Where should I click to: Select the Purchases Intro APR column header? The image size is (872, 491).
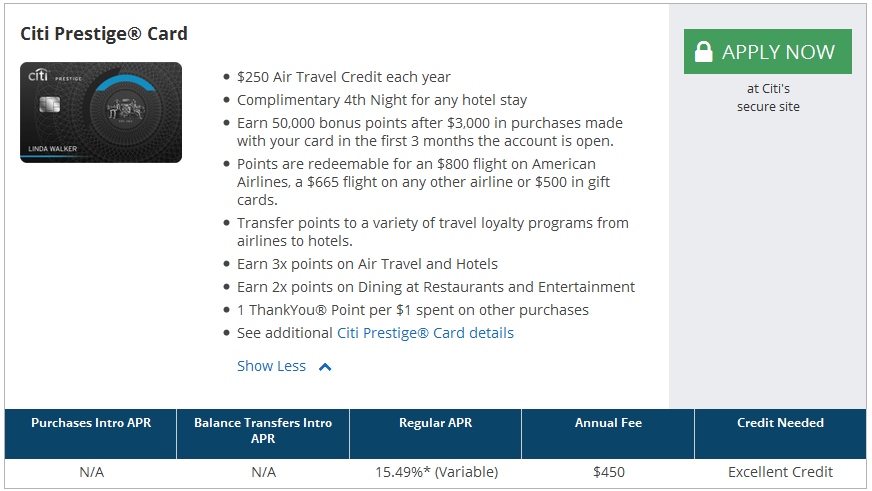(91, 423)
